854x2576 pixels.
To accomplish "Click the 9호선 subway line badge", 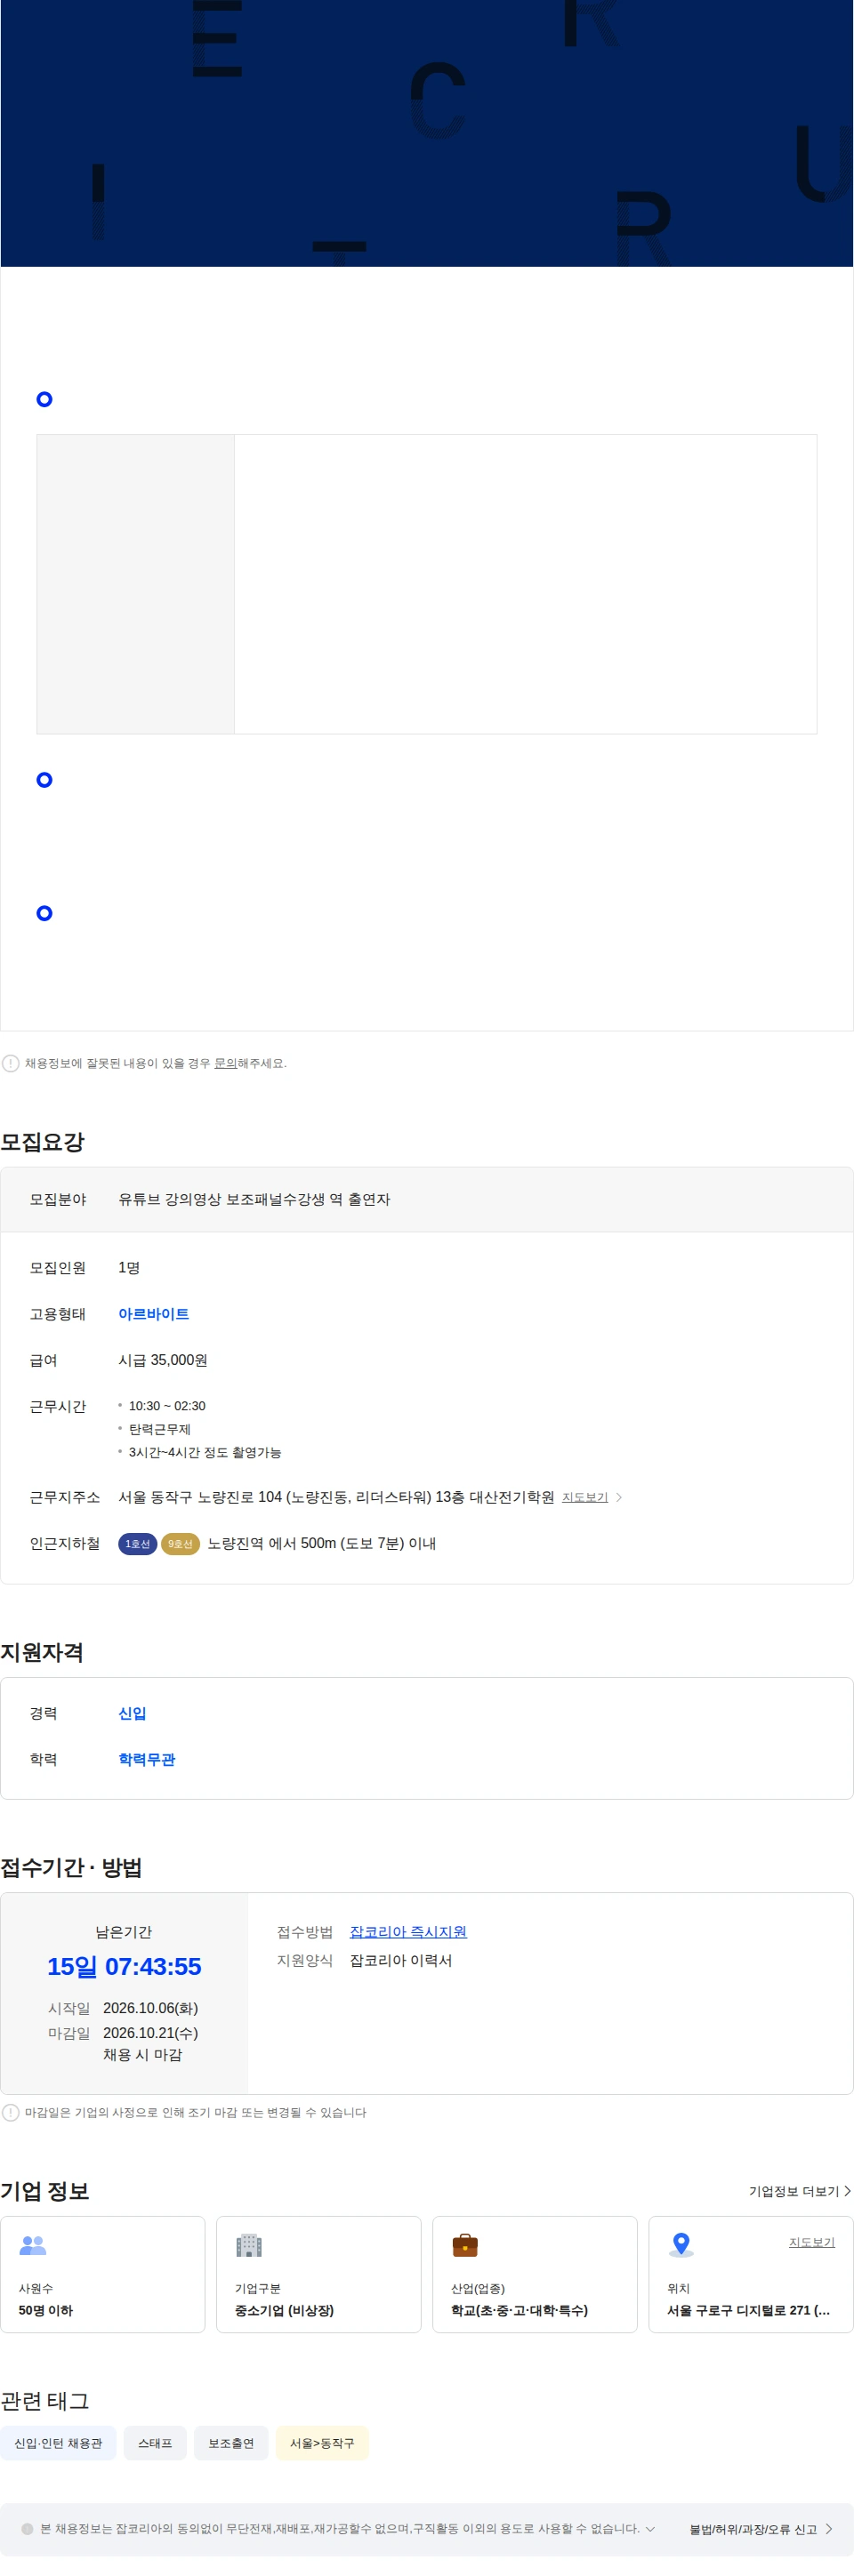I will [180, 1544].
